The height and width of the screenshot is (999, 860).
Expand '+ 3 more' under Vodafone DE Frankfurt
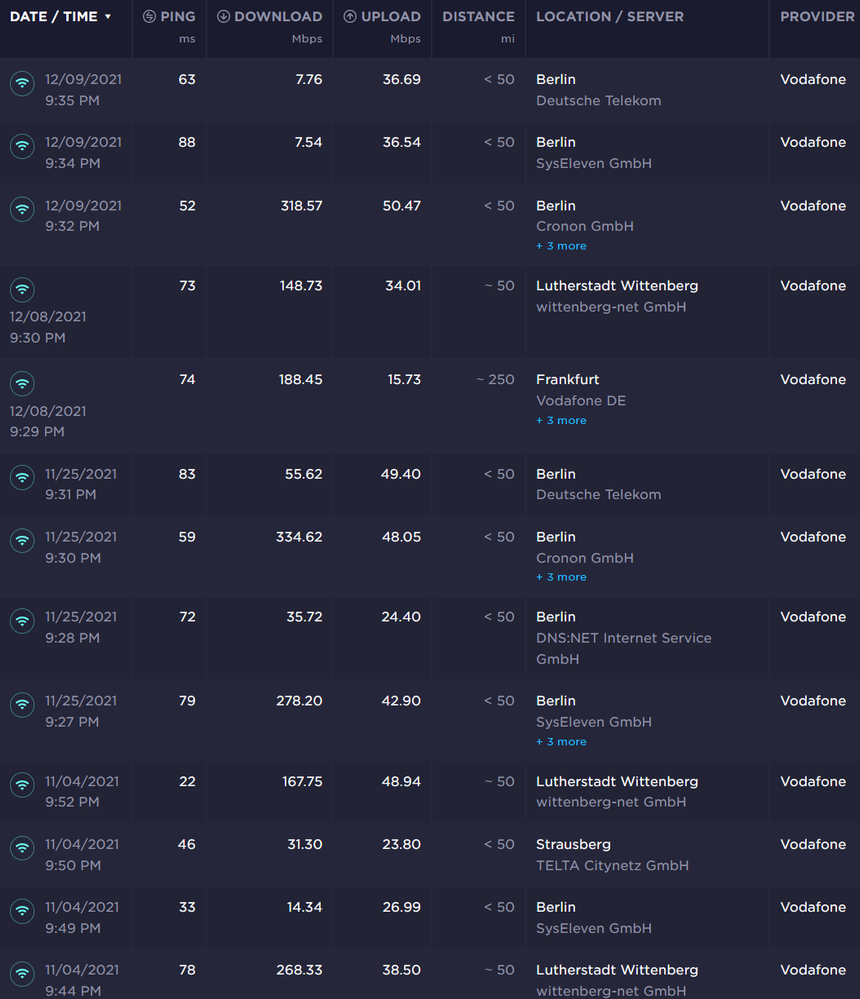[x=561, y=420]
